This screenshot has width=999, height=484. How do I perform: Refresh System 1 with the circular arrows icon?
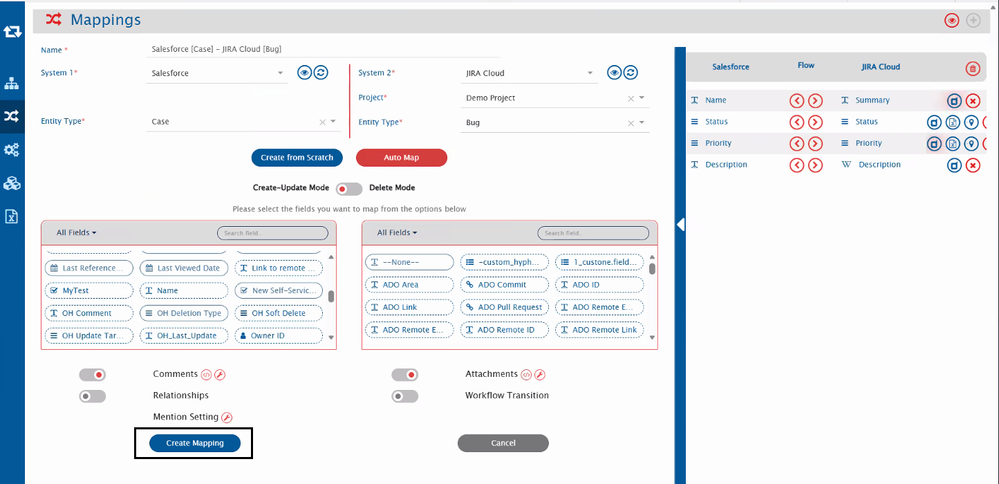click(320, 73)
